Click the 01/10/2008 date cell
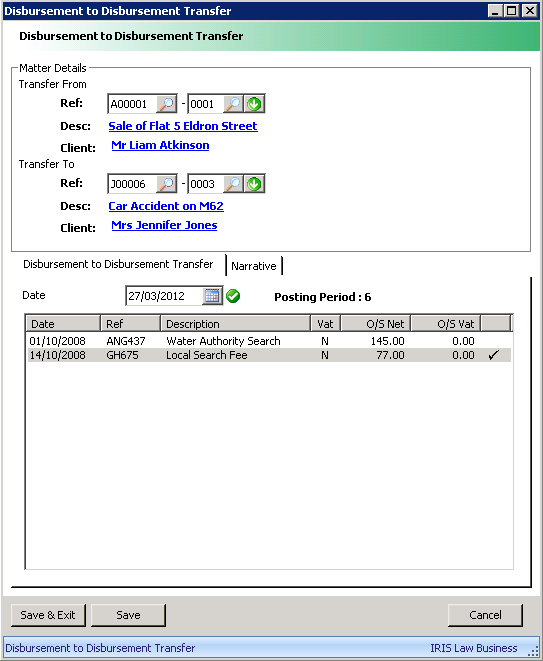543x661 pixels. (57, 341)
